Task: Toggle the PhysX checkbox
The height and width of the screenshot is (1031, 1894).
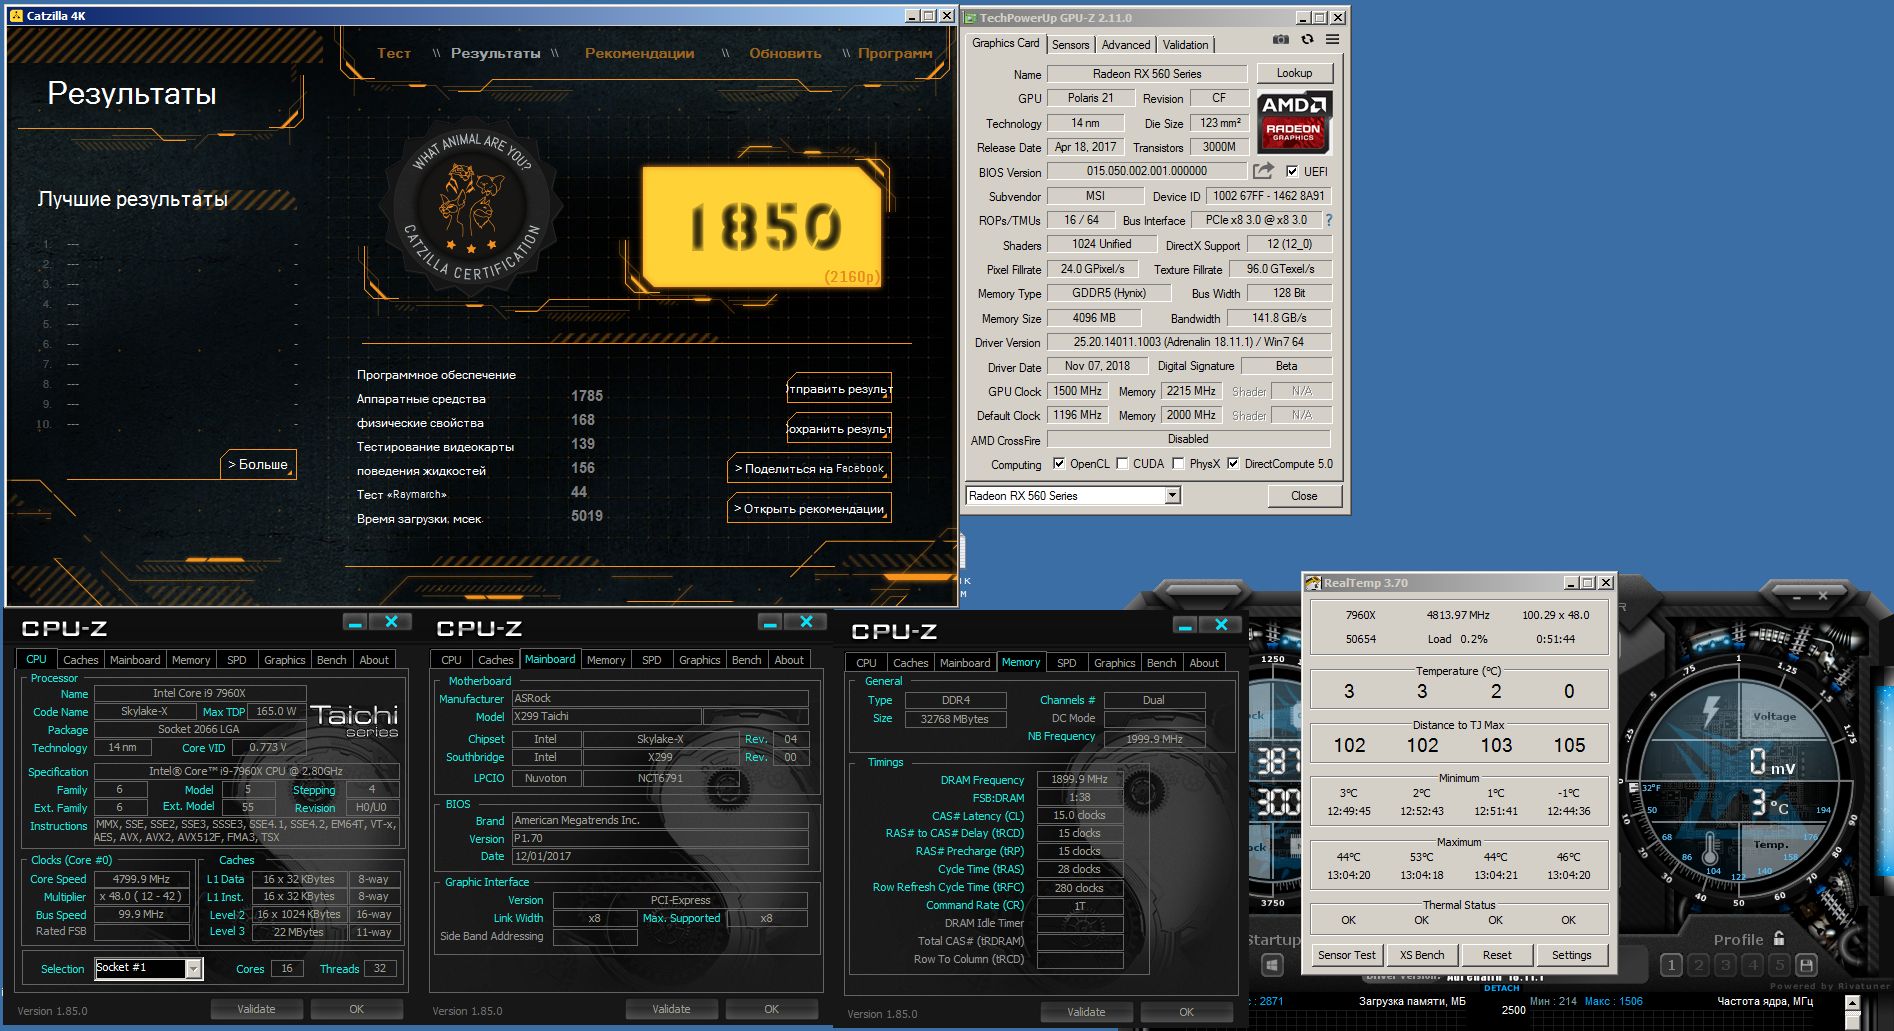Action: 1178,463
